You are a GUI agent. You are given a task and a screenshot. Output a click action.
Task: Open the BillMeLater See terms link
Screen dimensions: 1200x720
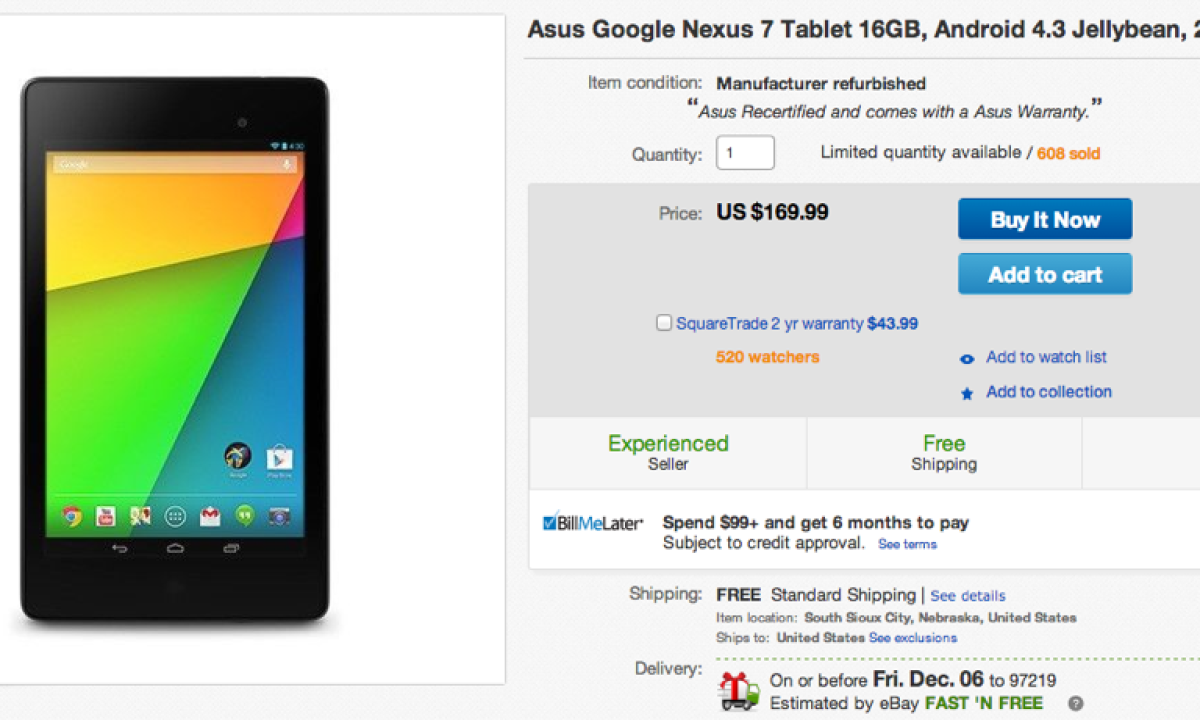tap(907, 544)
